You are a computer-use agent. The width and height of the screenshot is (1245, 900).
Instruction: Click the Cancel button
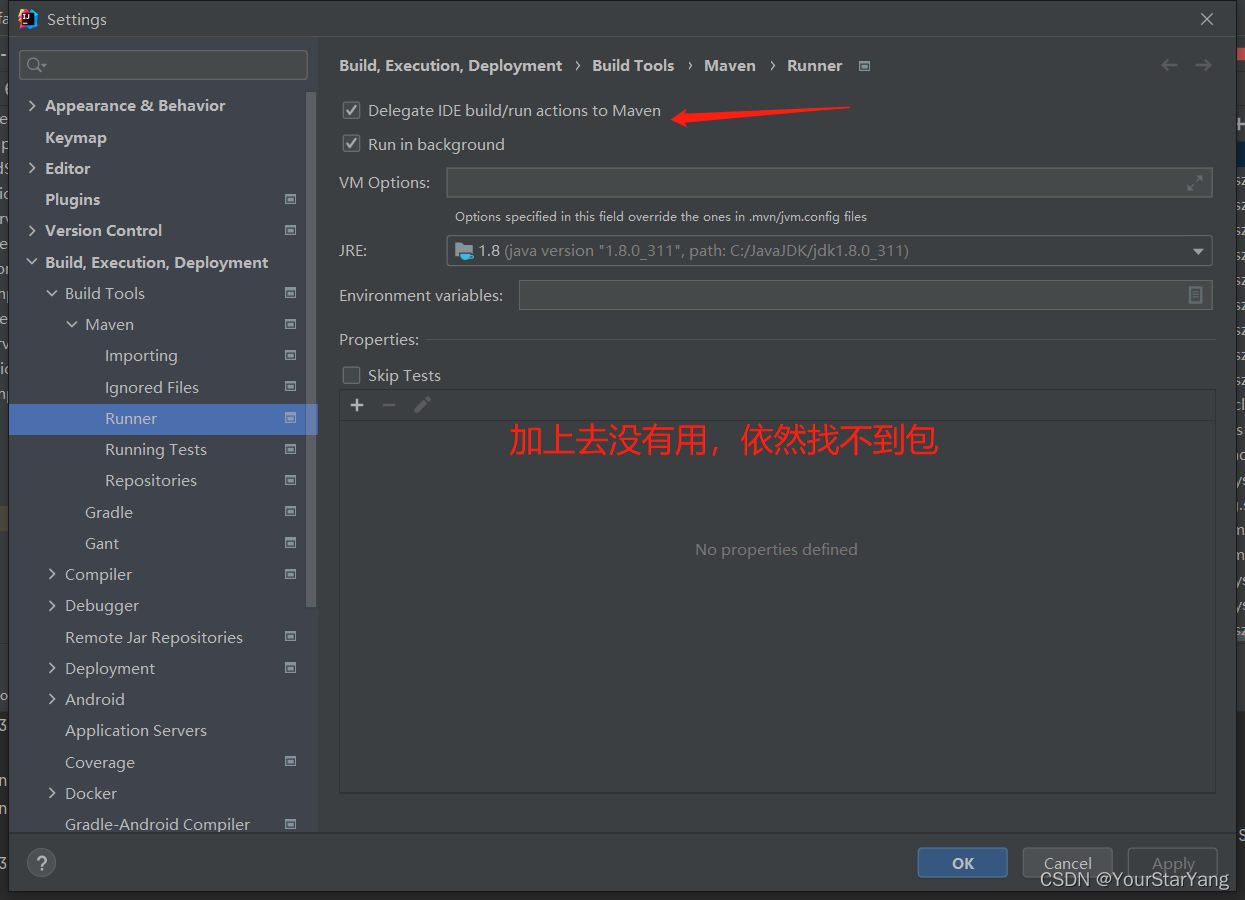tap(1066, 862)
